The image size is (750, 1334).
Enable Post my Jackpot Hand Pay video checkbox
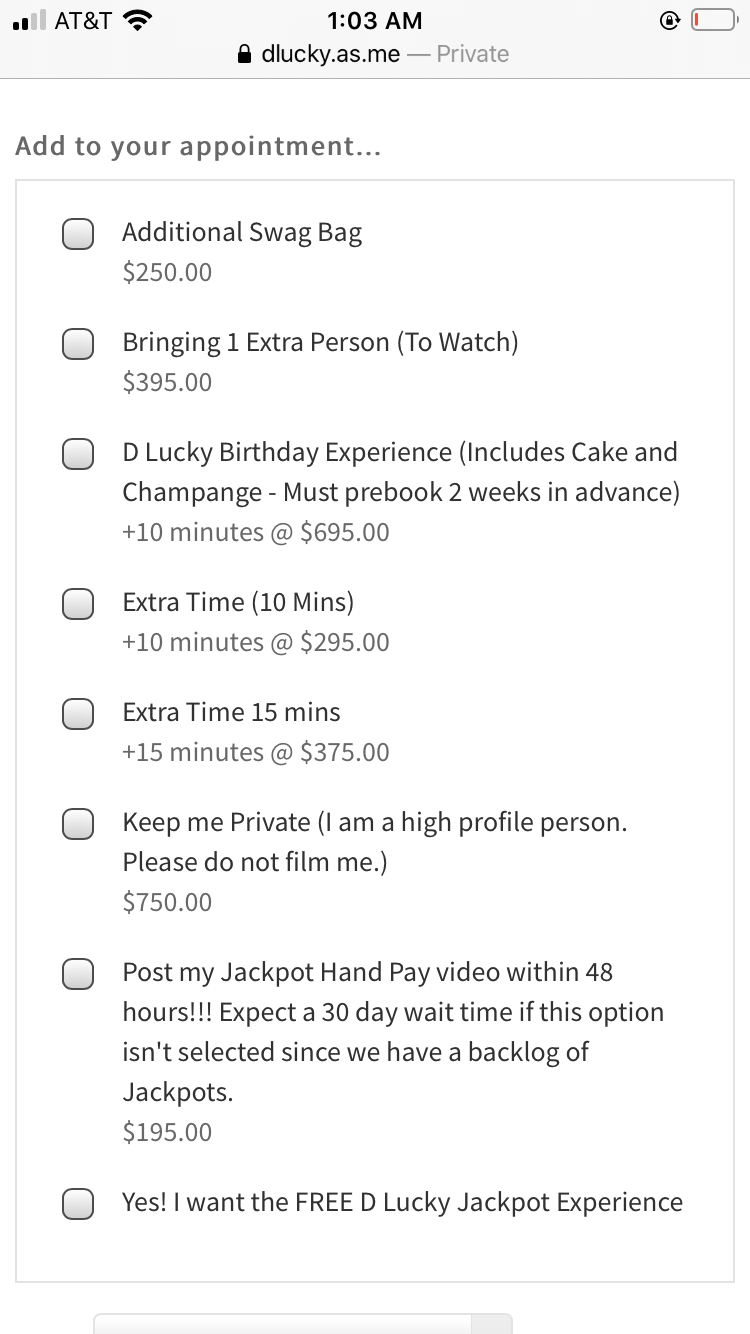[78, 973]
